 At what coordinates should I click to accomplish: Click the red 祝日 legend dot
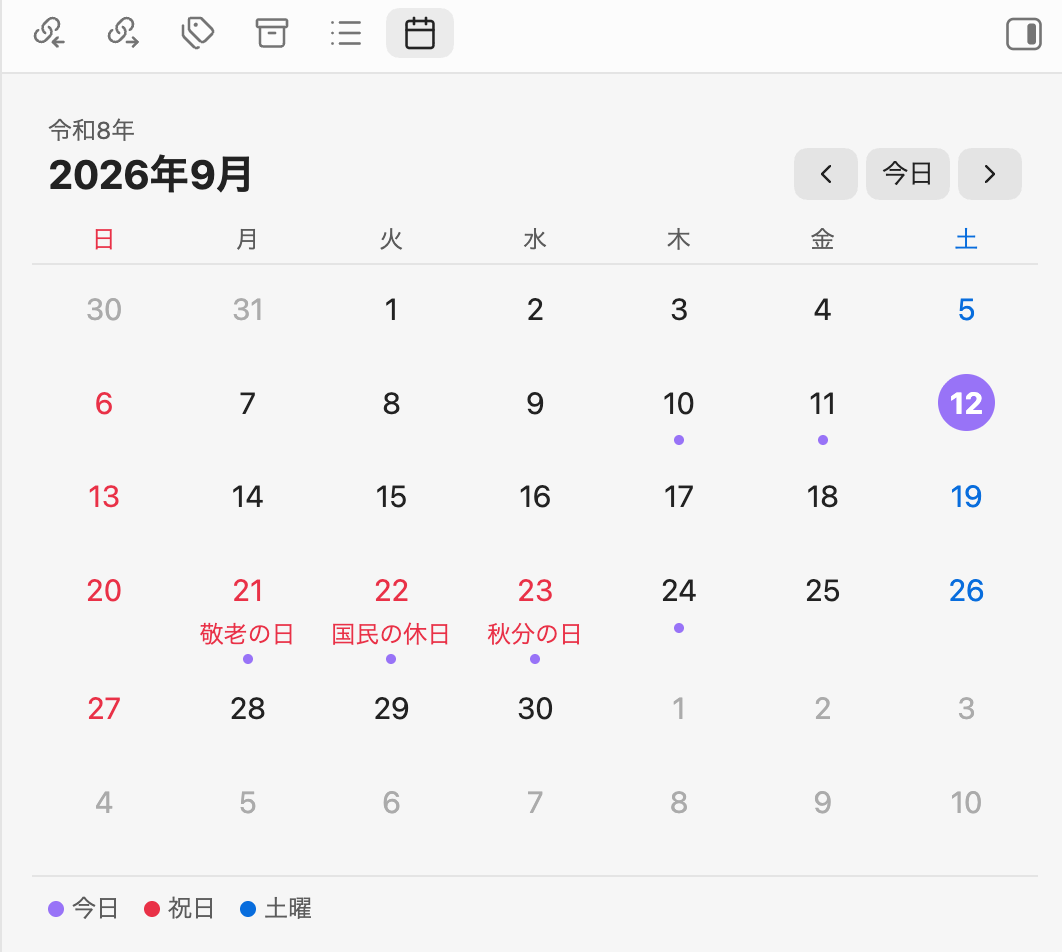[152, 909]
